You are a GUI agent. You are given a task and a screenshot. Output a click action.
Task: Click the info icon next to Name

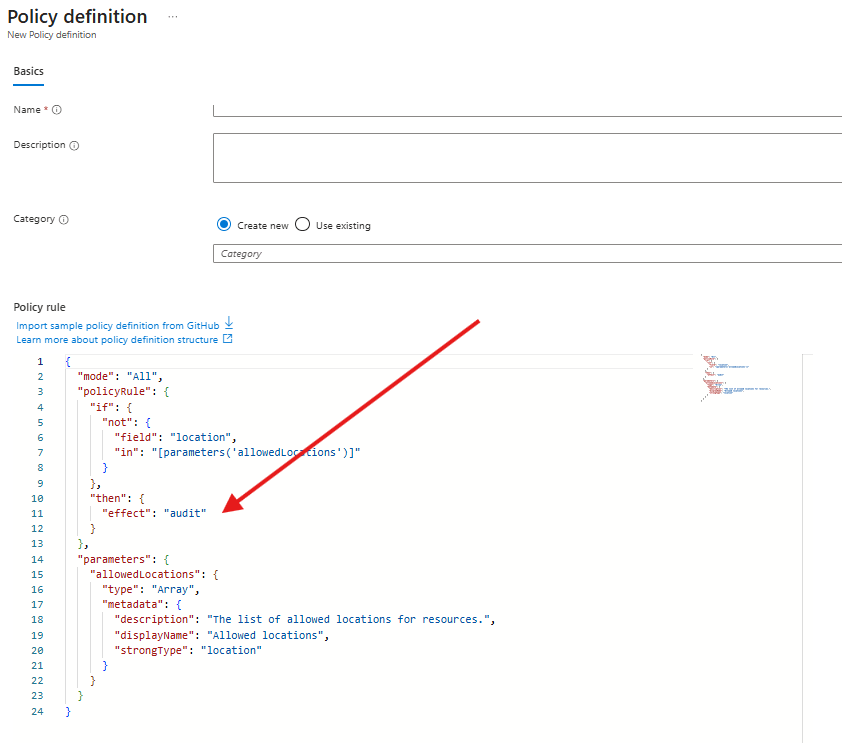pos(57,110)
